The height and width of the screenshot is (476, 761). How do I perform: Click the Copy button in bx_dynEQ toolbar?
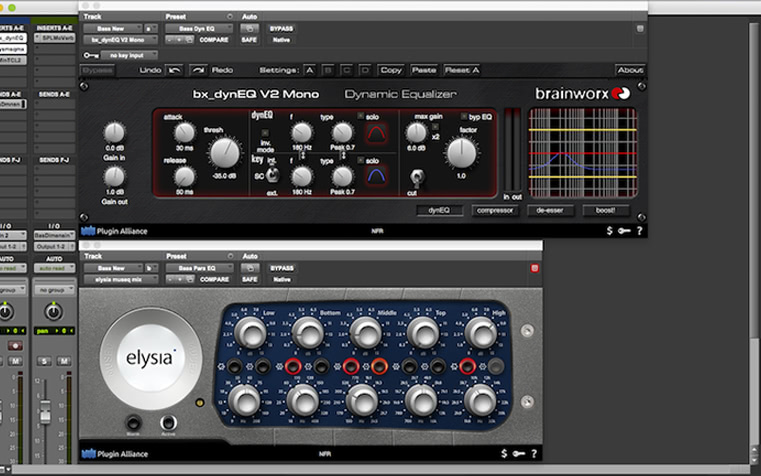click(391, 70)
